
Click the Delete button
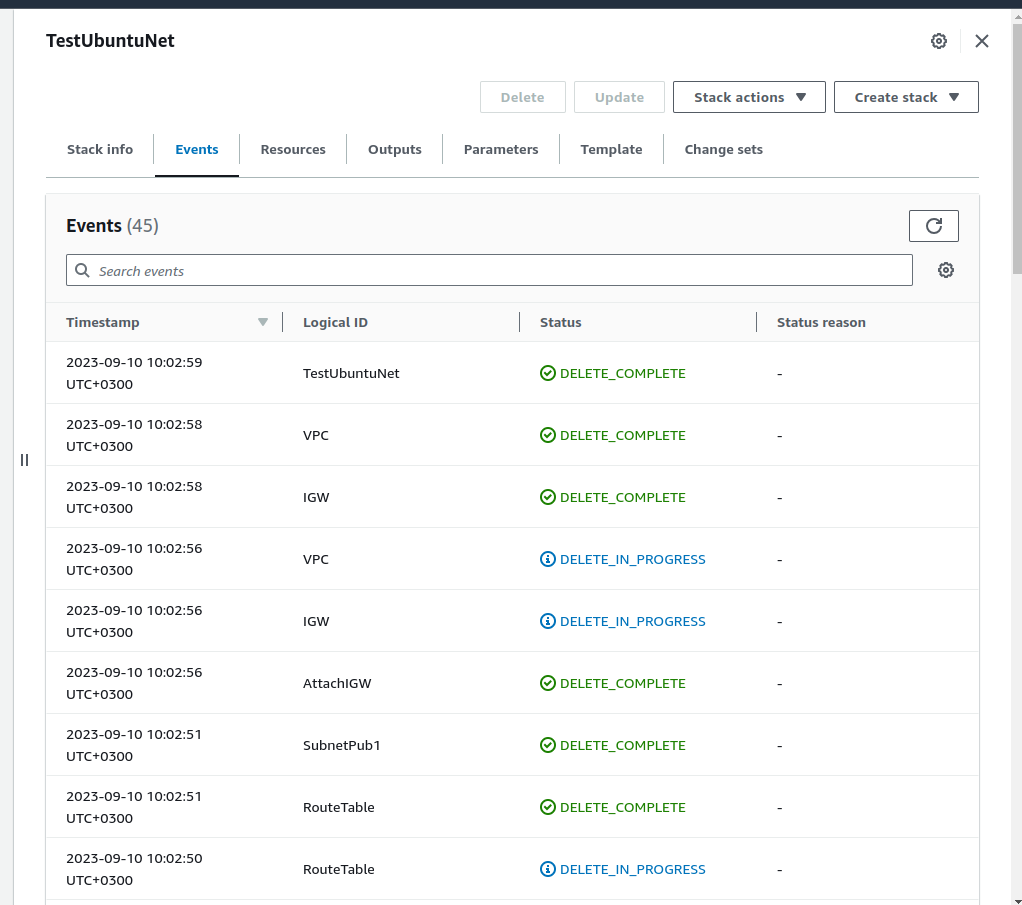point(523,97)
